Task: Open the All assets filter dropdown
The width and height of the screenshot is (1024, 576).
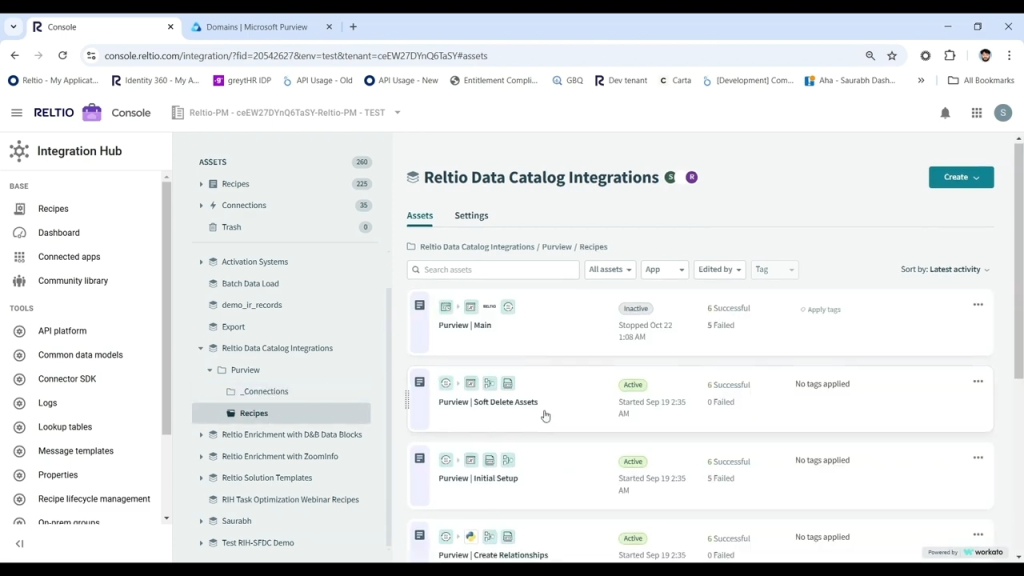Action: point(610,269)
